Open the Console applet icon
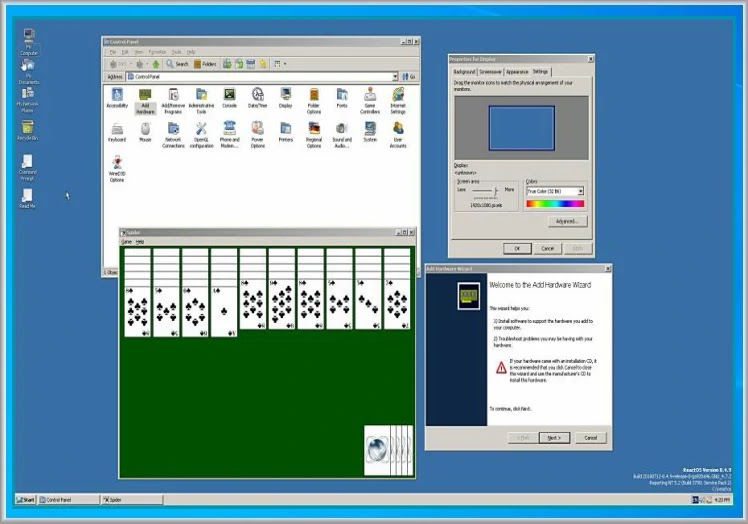The image size is (748, 524). [229, 98]
